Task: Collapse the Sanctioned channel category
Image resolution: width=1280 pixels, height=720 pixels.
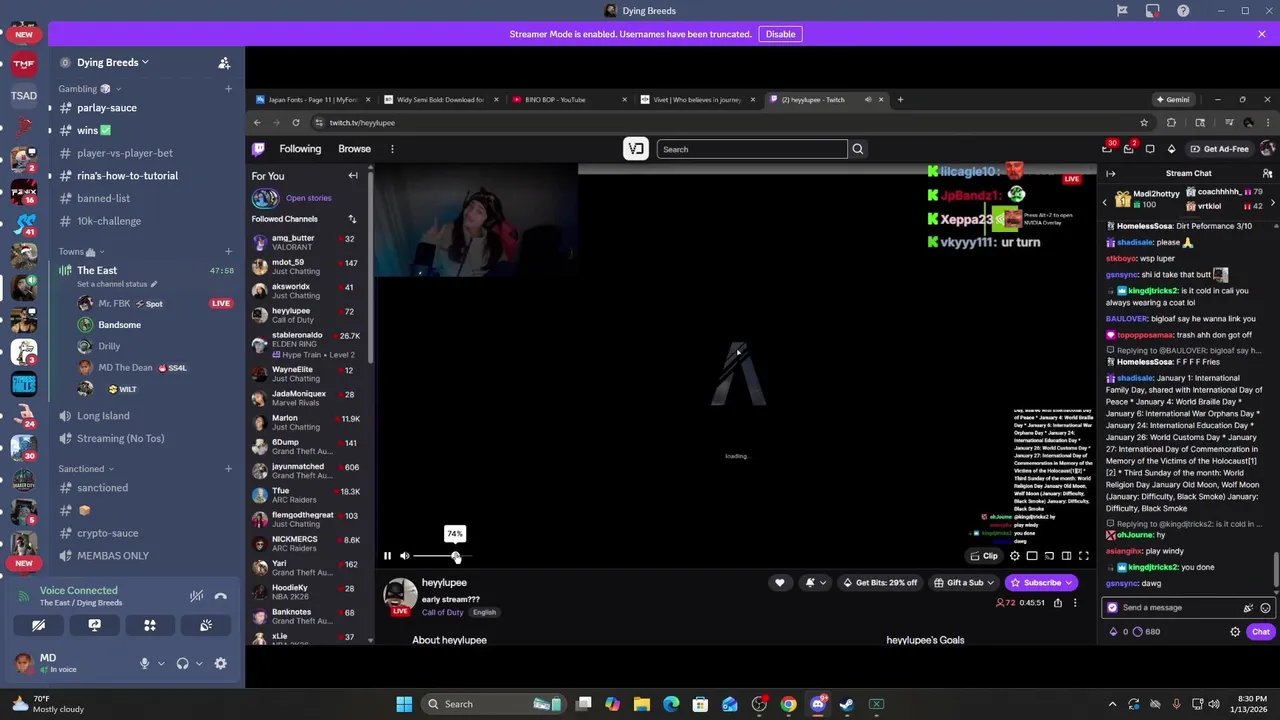Action: tap(86, 468)
